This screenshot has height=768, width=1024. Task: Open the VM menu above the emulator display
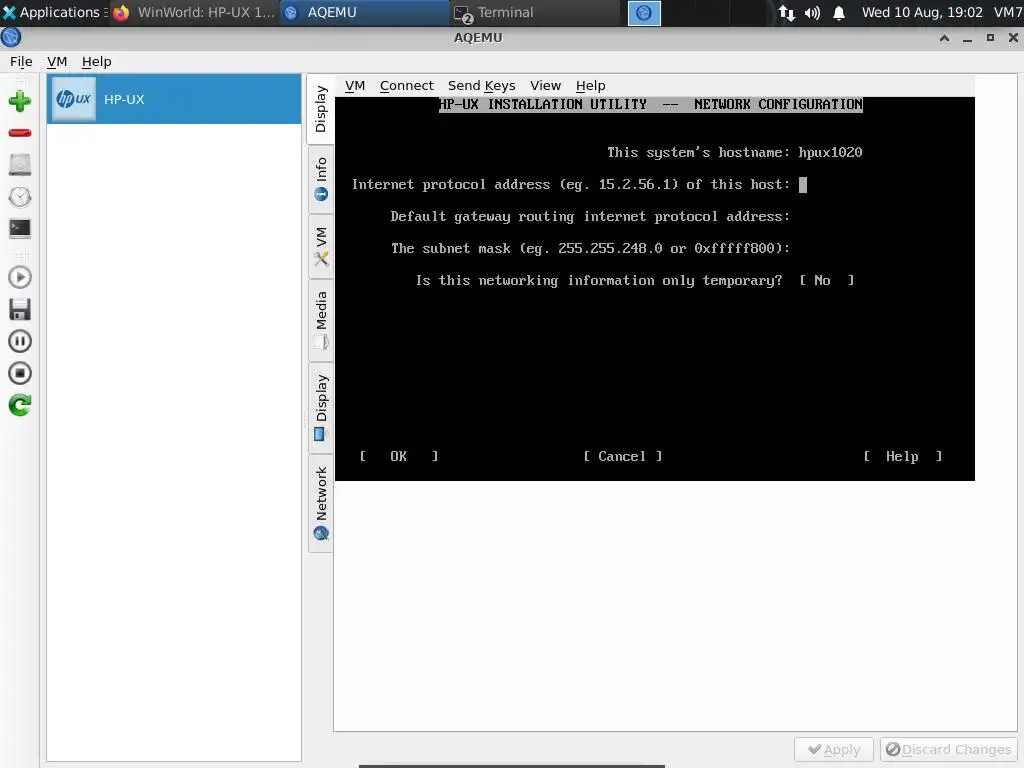[x=355, y=86]
